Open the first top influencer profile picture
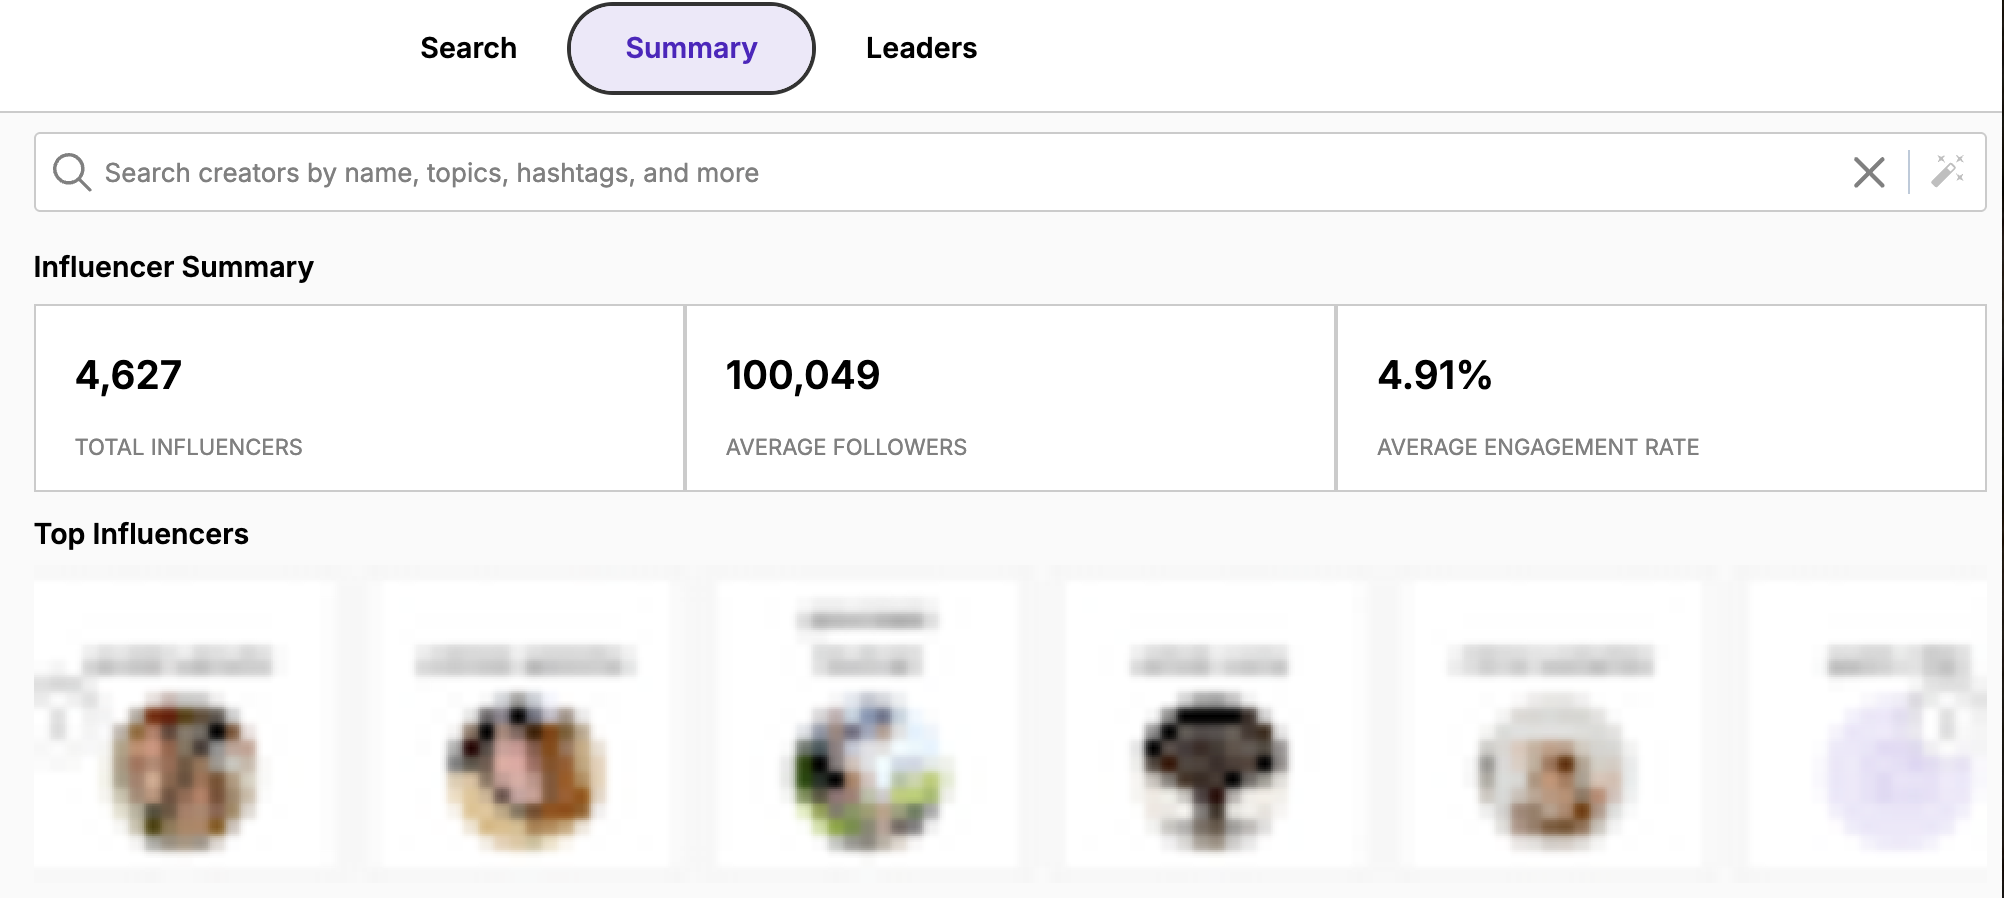 click(x=183, y=774)
